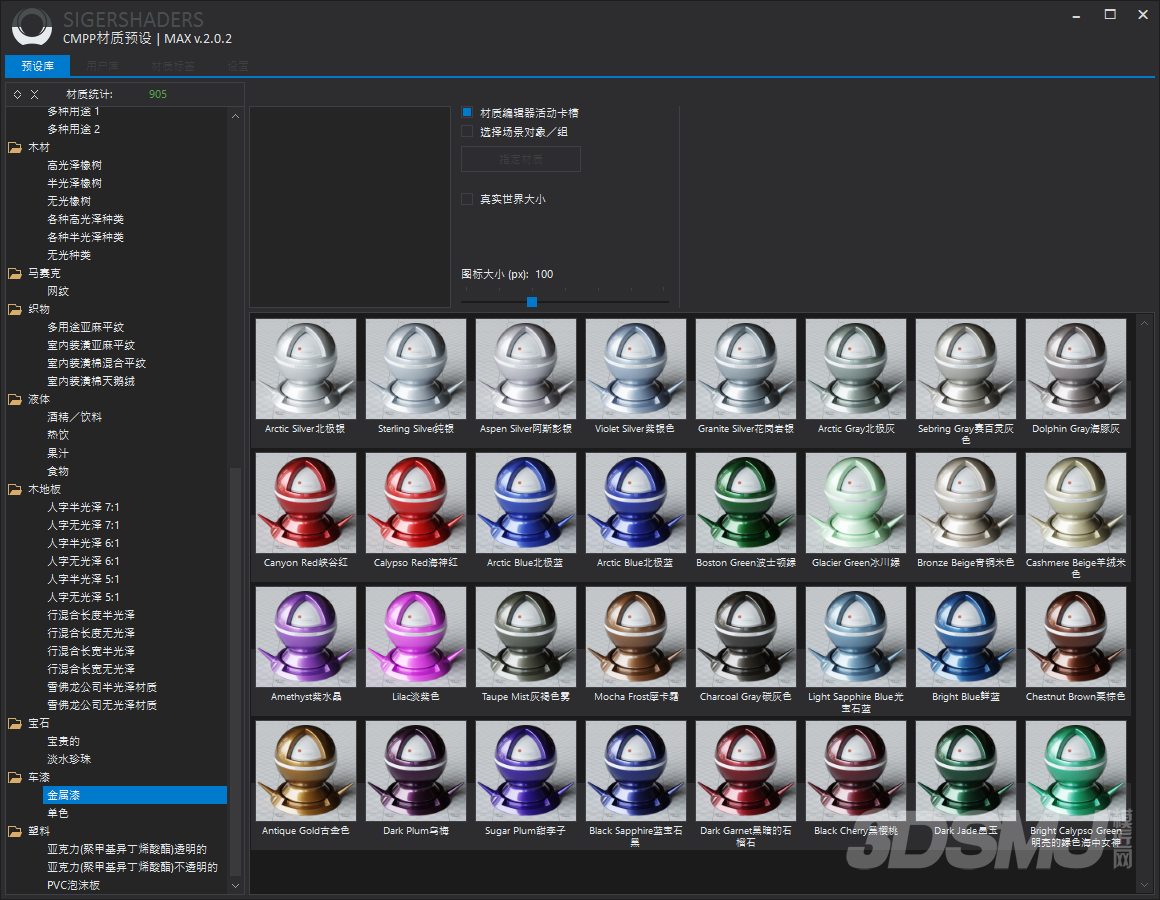This screenshot has width=1160, height=900.
Task: Click the X collapse-all icon above the tree
Action: 34,94
